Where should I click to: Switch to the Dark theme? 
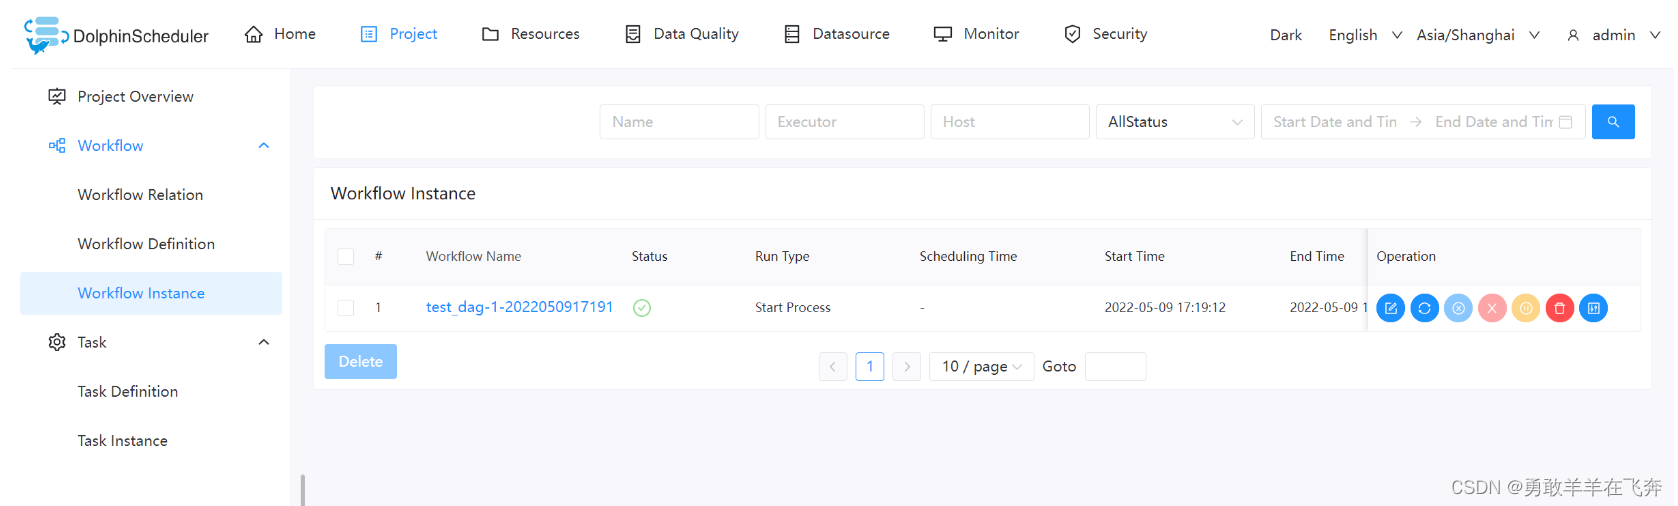click(1285, 35)
